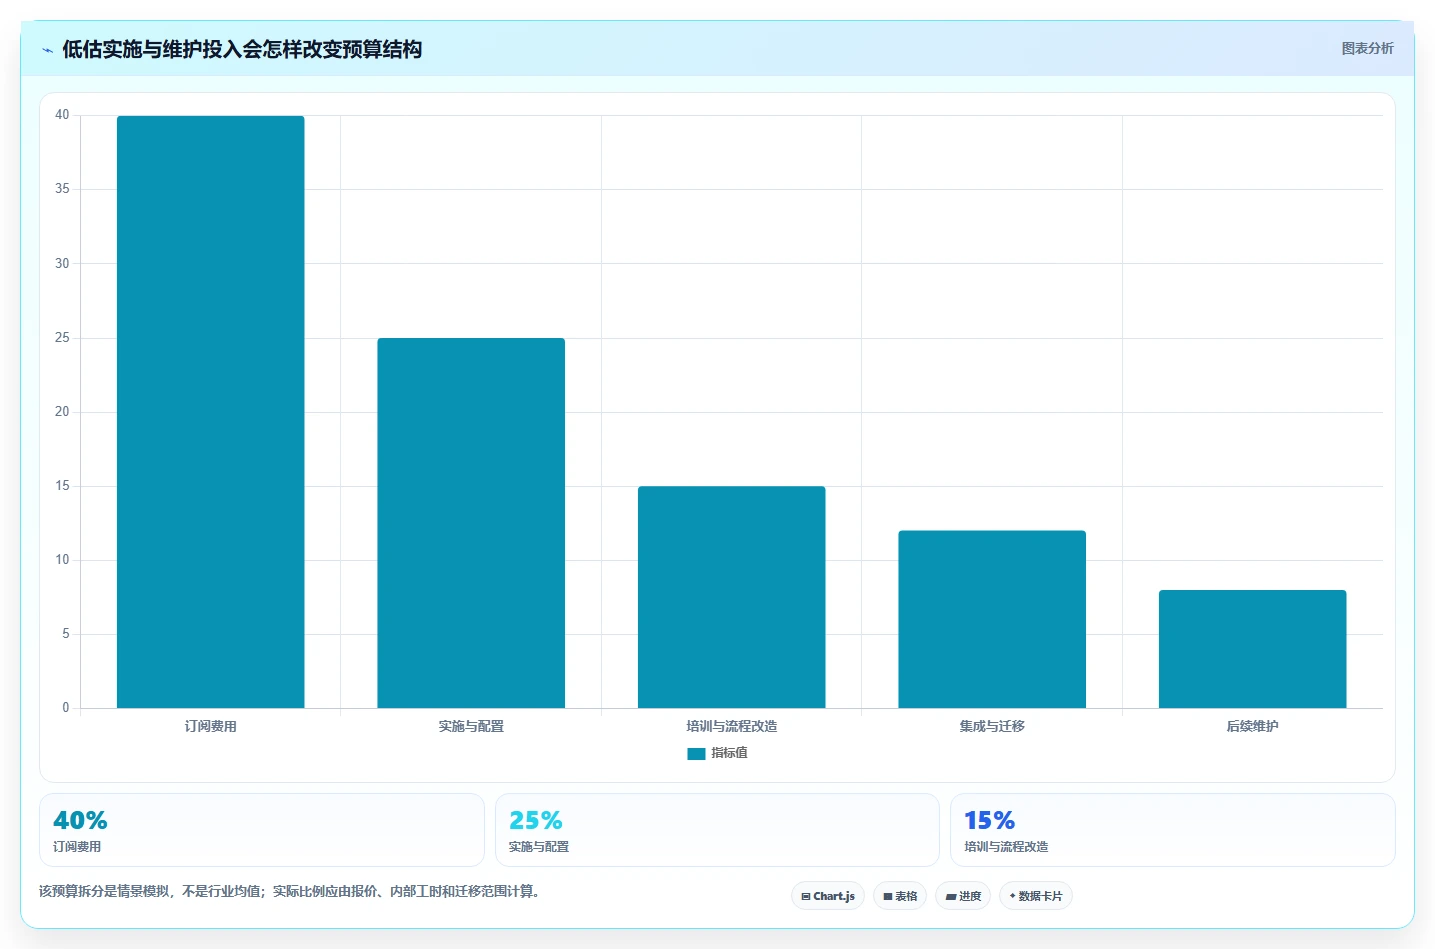The image size is (1435, 949).
Task: Open the 25% 实施与配置 stat card
Action: [717, 830]
